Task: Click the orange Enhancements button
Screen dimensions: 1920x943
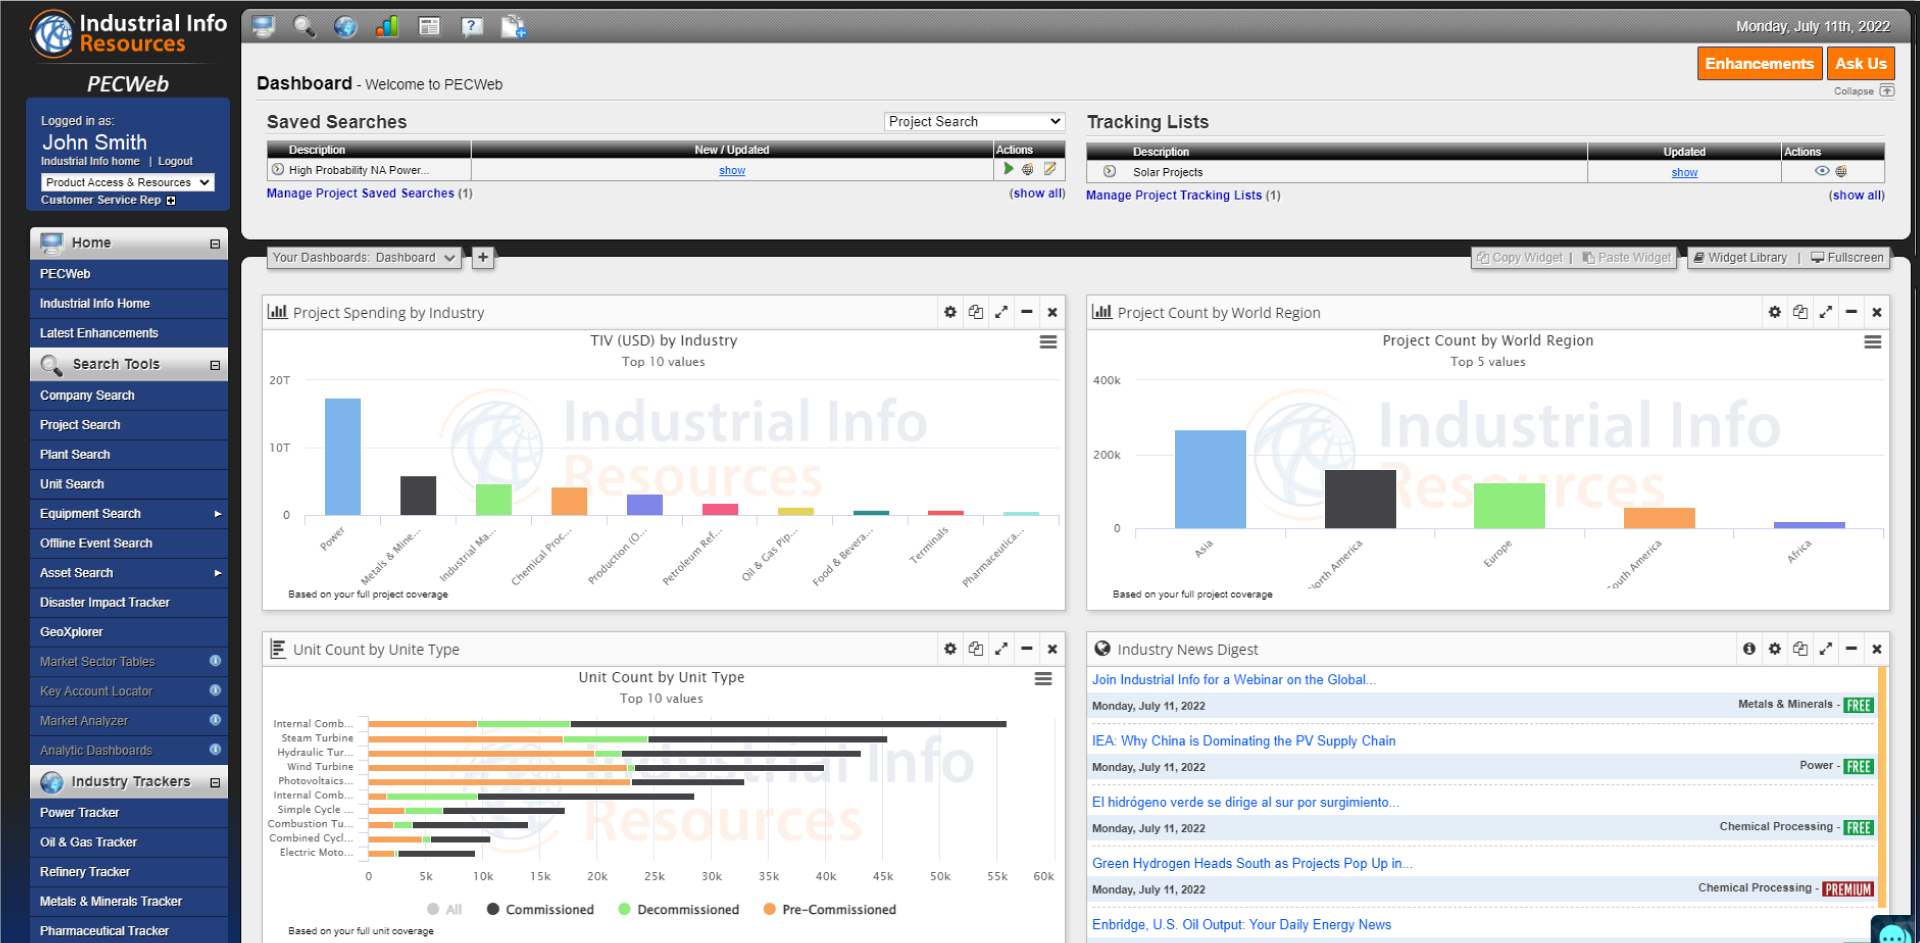Action: point(1759,63)
